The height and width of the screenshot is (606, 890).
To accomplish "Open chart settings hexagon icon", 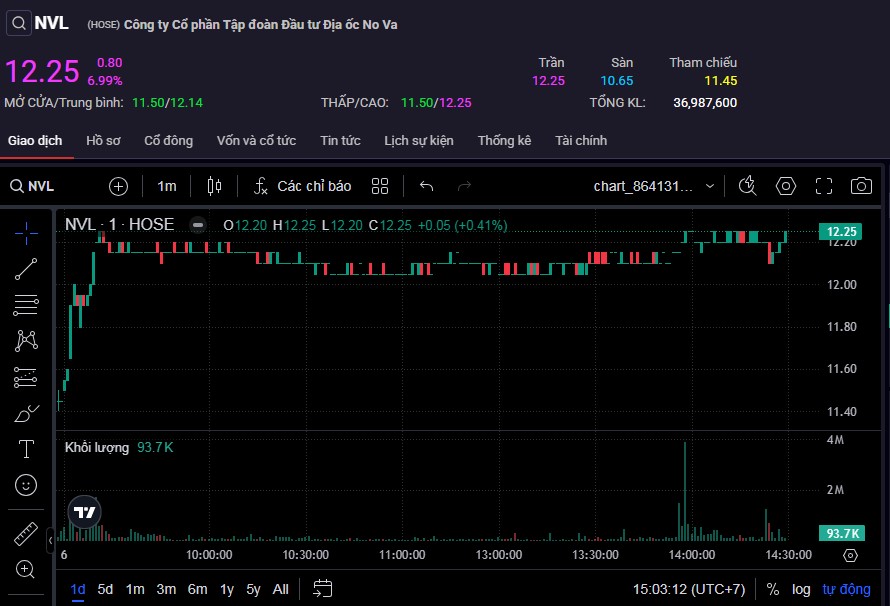I will [x=786, y=186].
